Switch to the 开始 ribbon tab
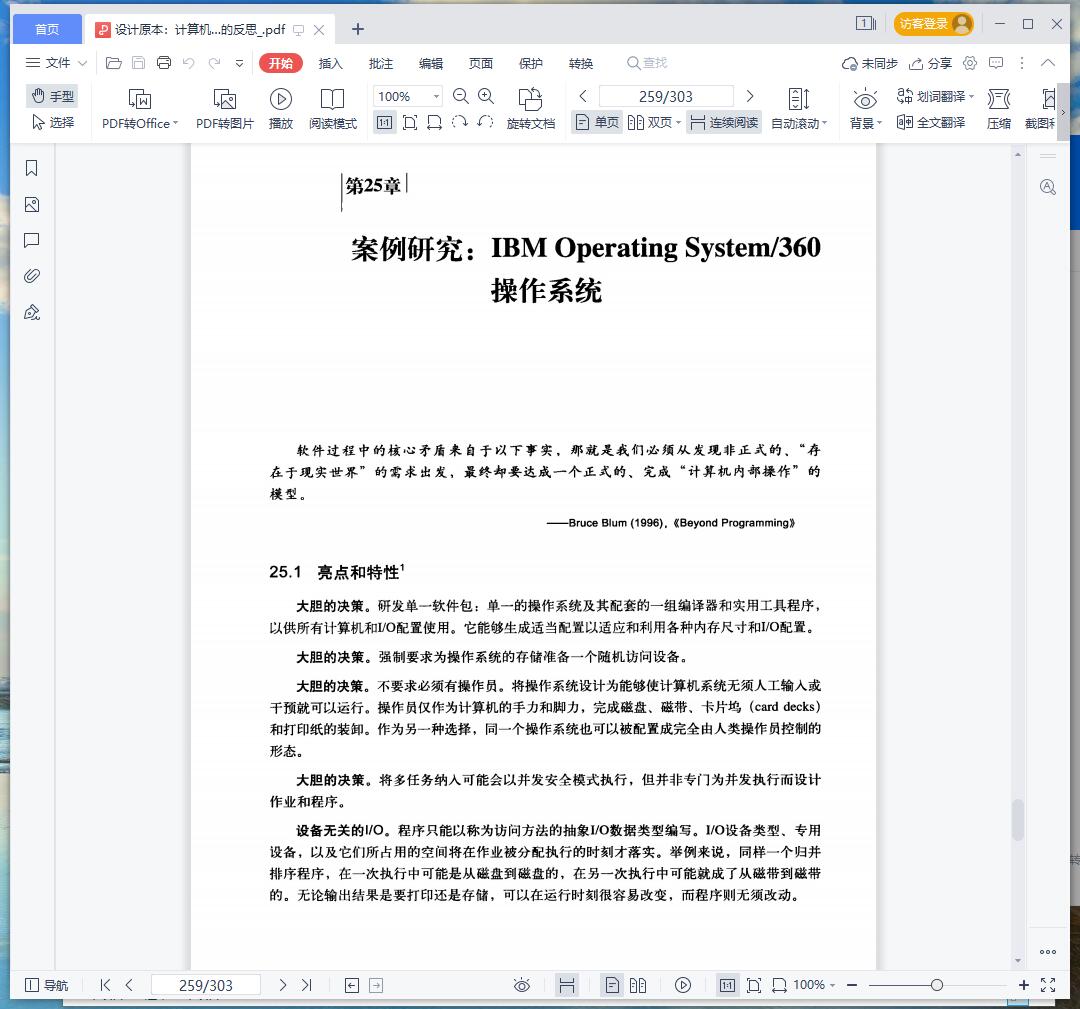This screenshot has width=1080, height=1009. coord(281,63)
